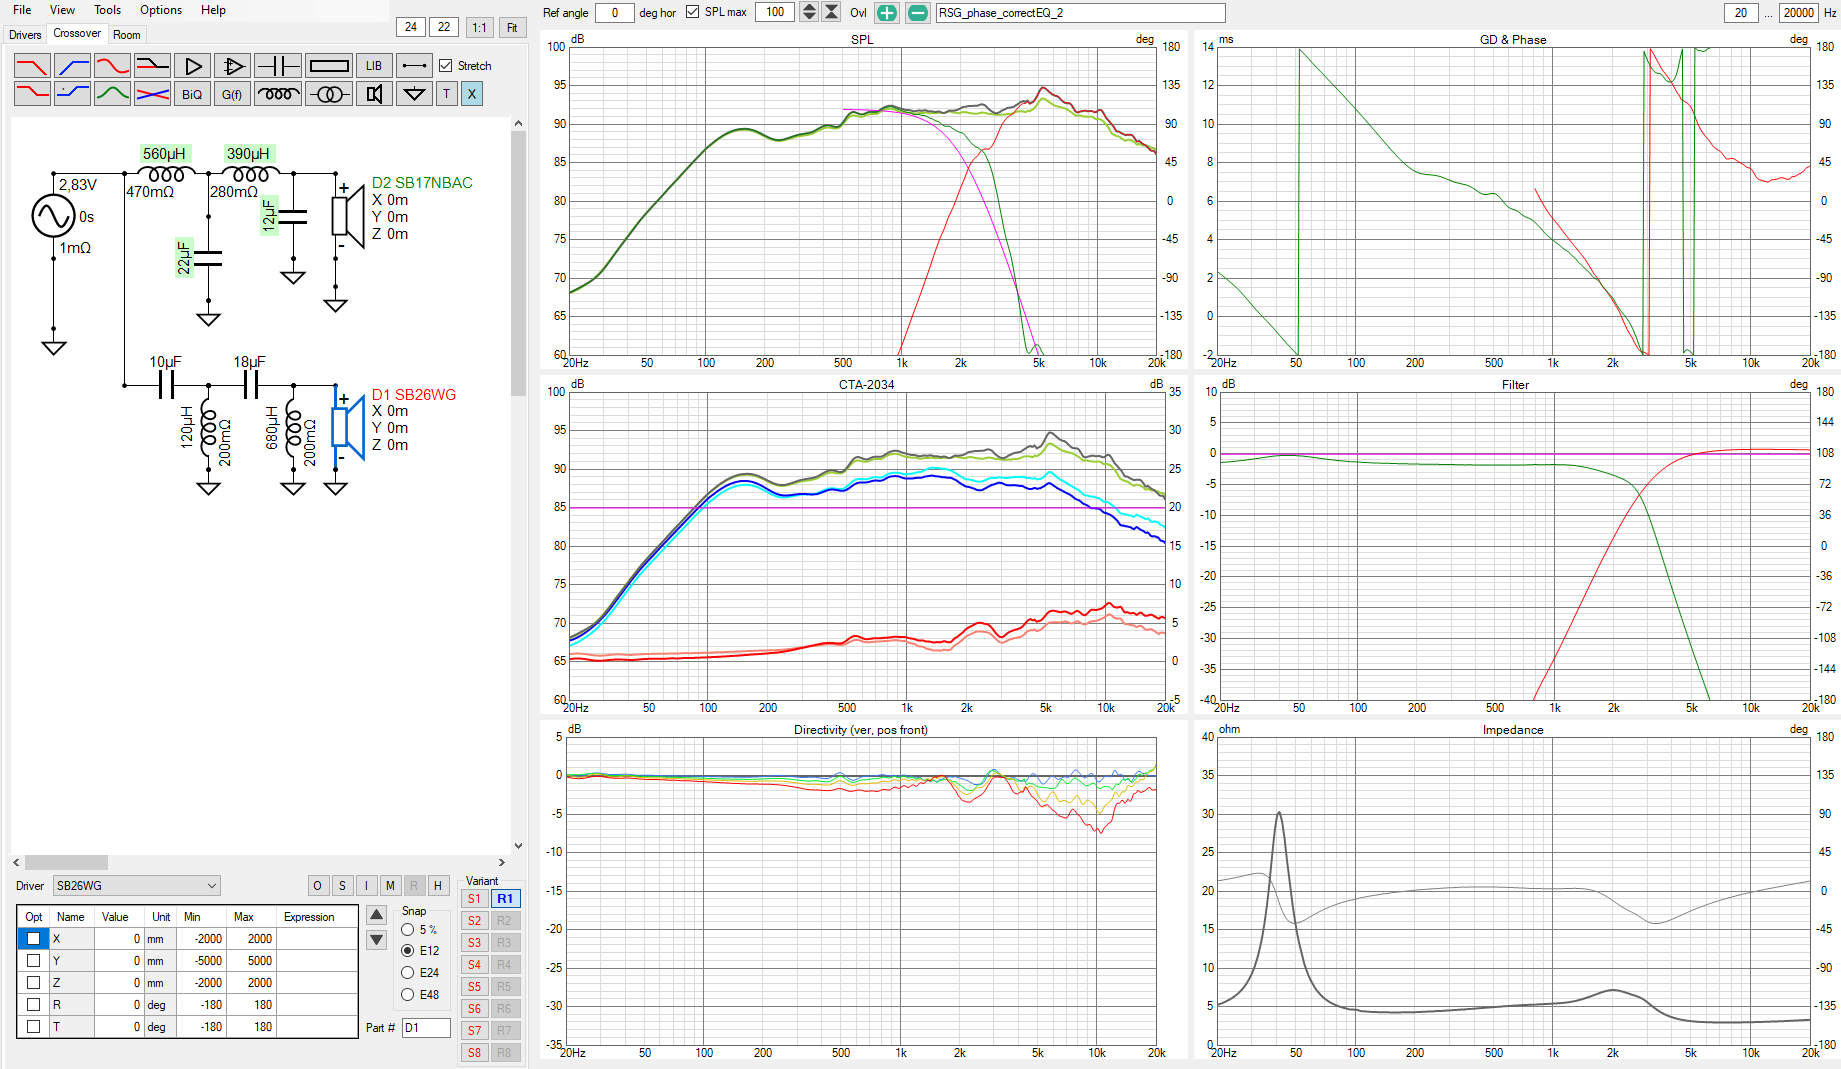Uncheck the Stretch checkbox

point(446,66)
